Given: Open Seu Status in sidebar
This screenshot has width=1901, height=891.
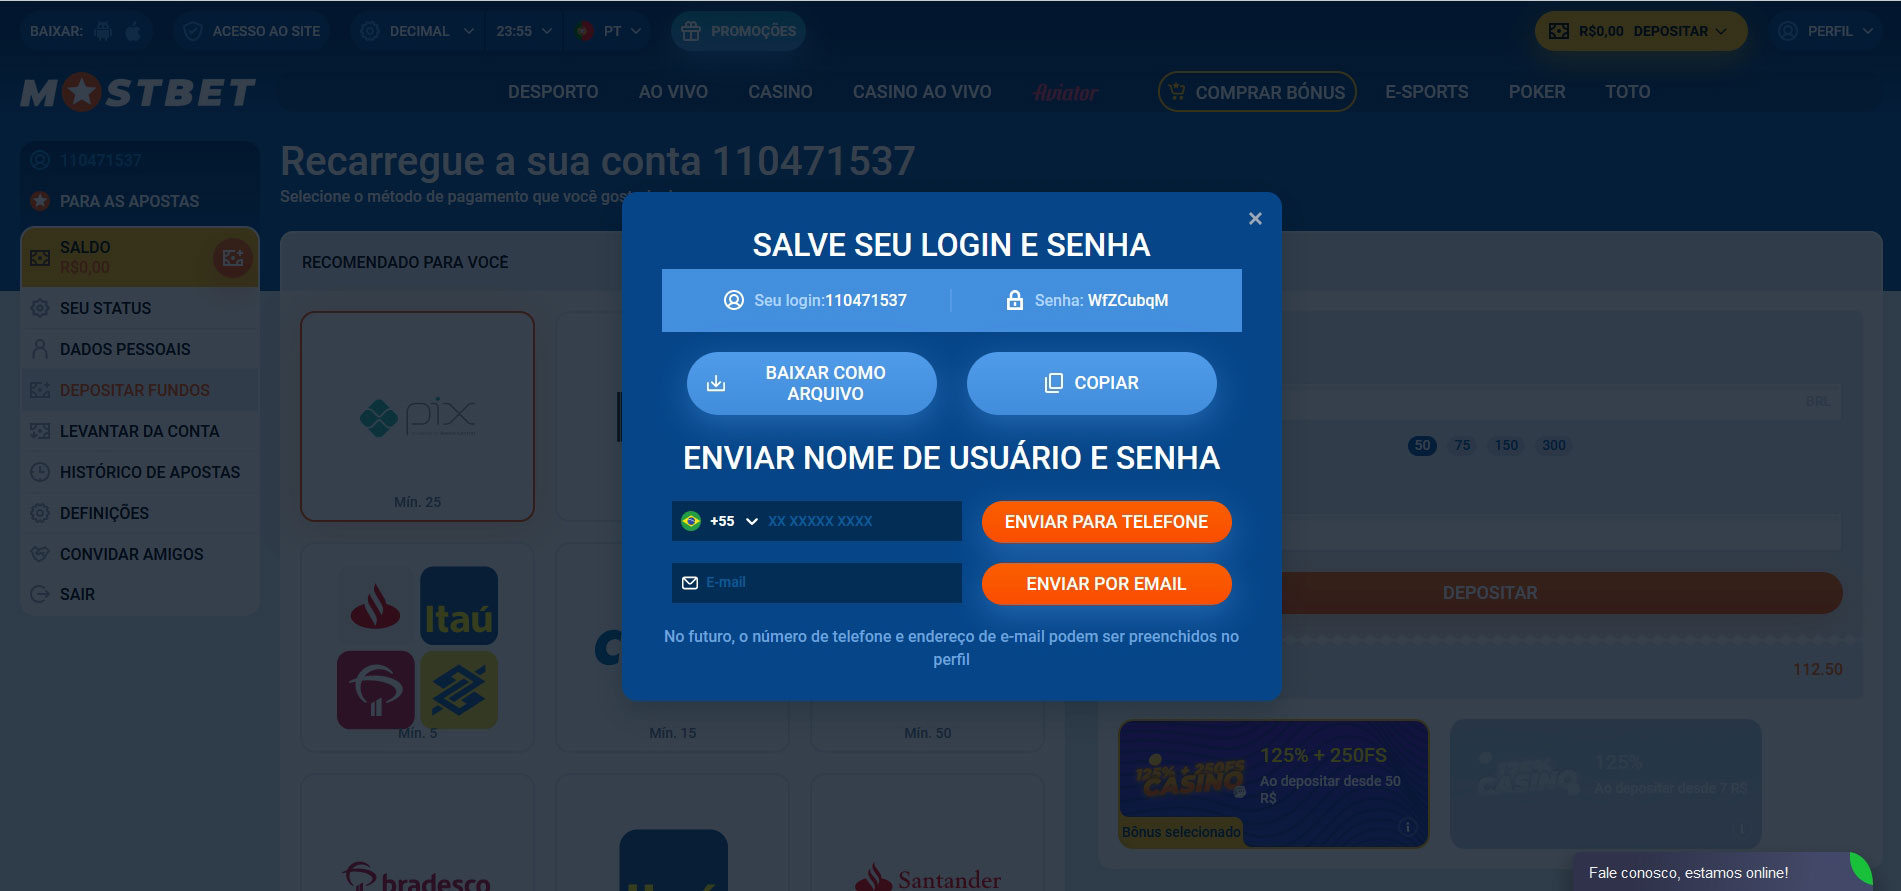Looking at the screenshot, I should click(x=140, y=308).
